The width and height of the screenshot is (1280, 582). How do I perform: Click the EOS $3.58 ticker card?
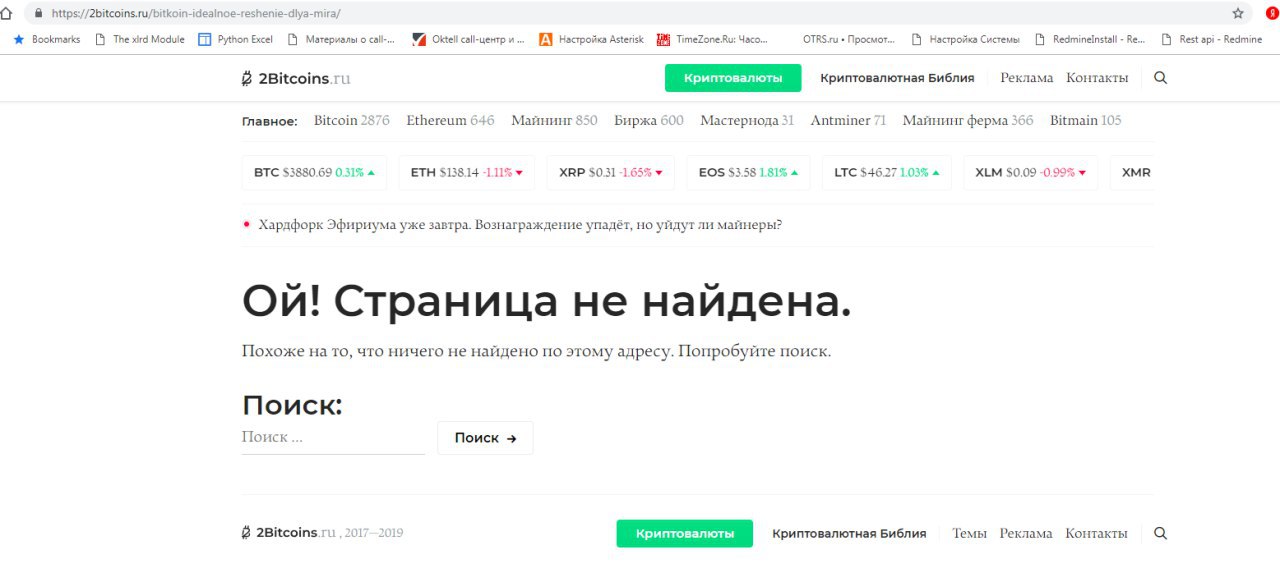point(748,173)
